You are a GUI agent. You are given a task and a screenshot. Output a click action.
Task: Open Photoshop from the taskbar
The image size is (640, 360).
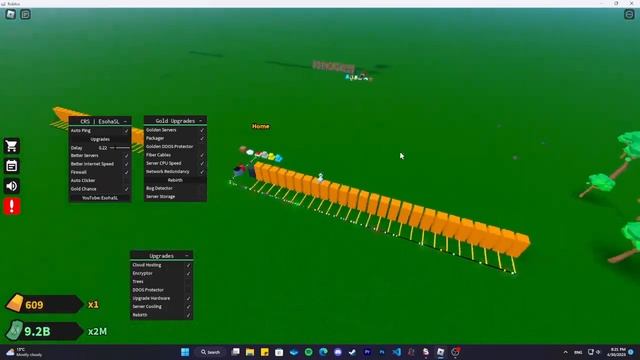(x=382, y=352)
